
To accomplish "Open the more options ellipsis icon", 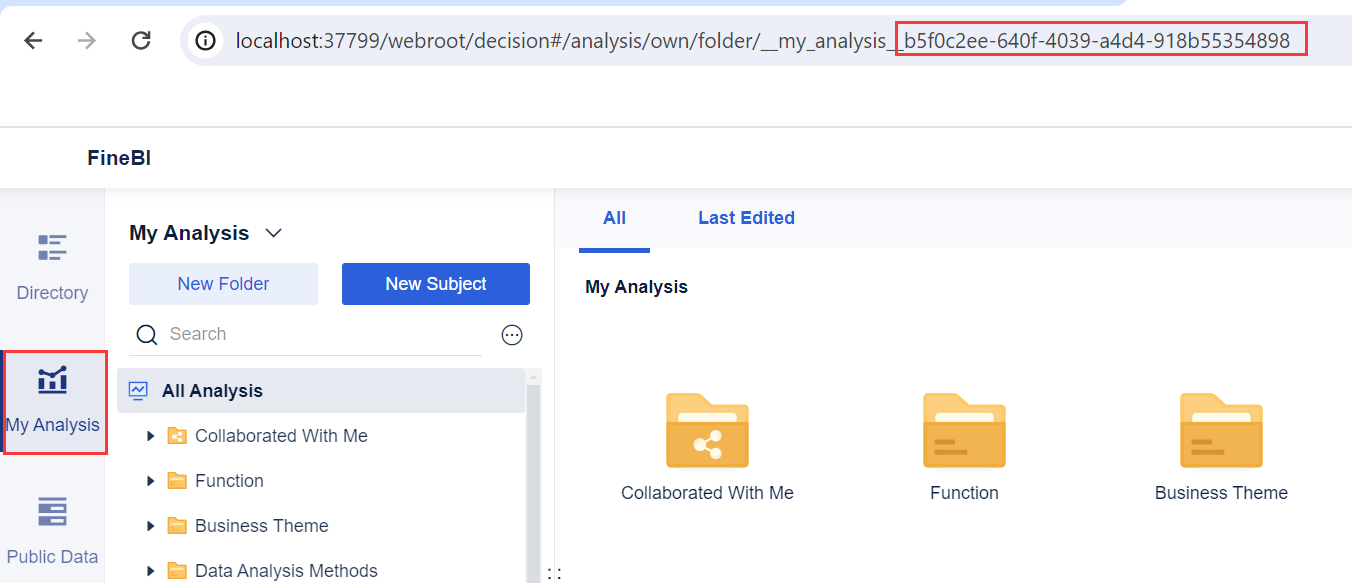I will [x=512, y=335].
